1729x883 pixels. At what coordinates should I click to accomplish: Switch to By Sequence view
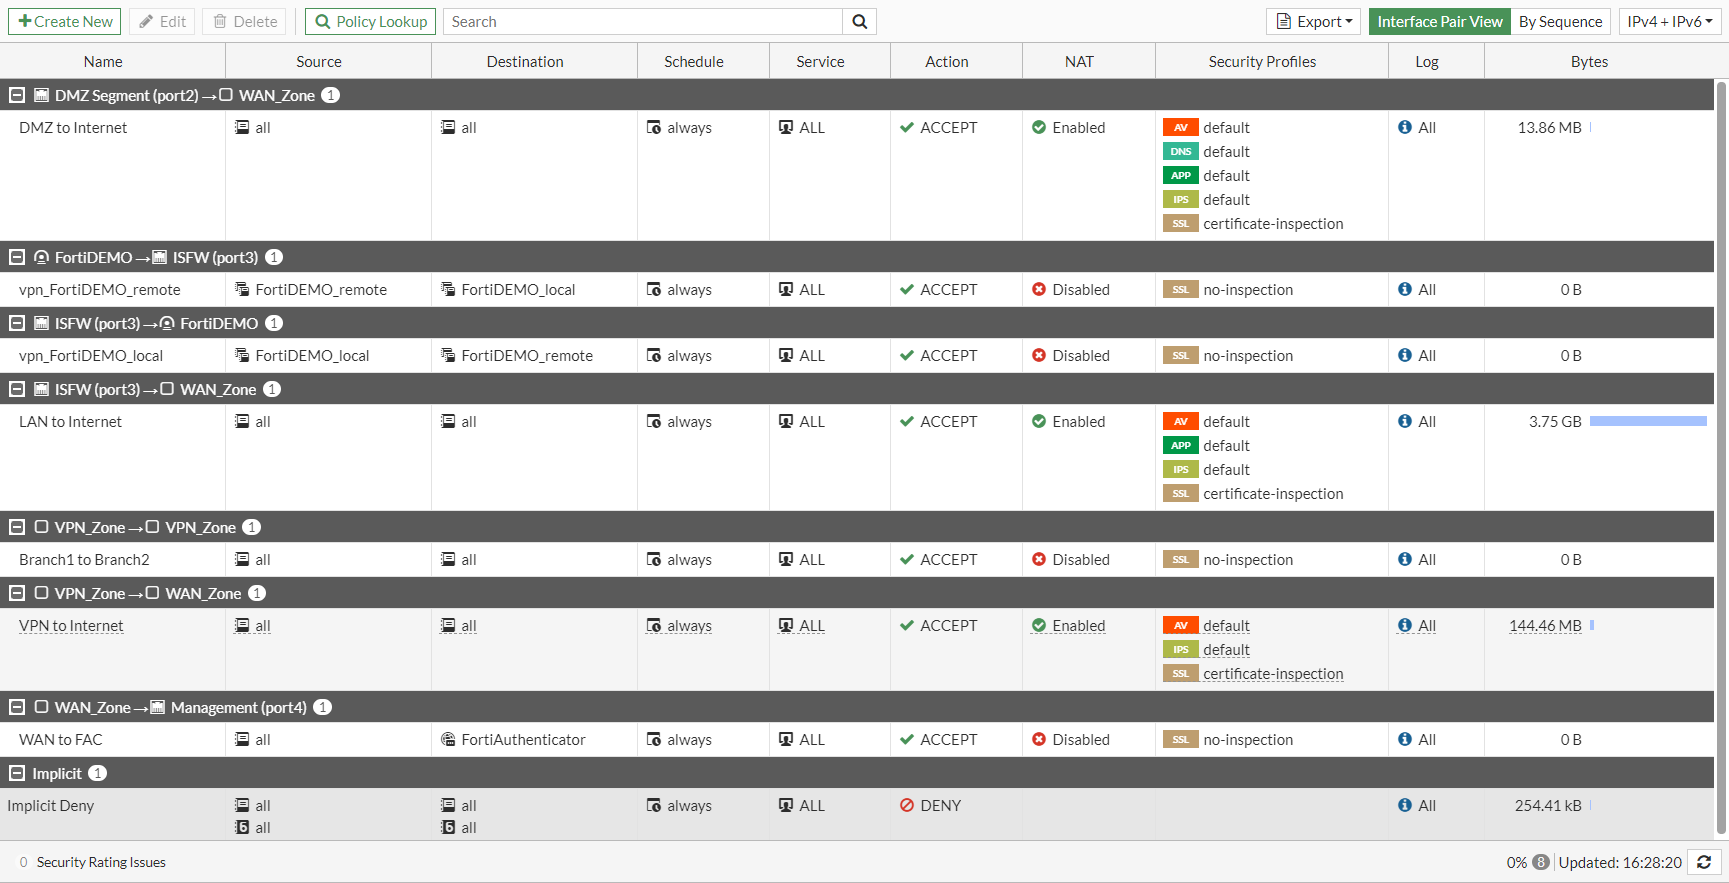click(1560, 22)
